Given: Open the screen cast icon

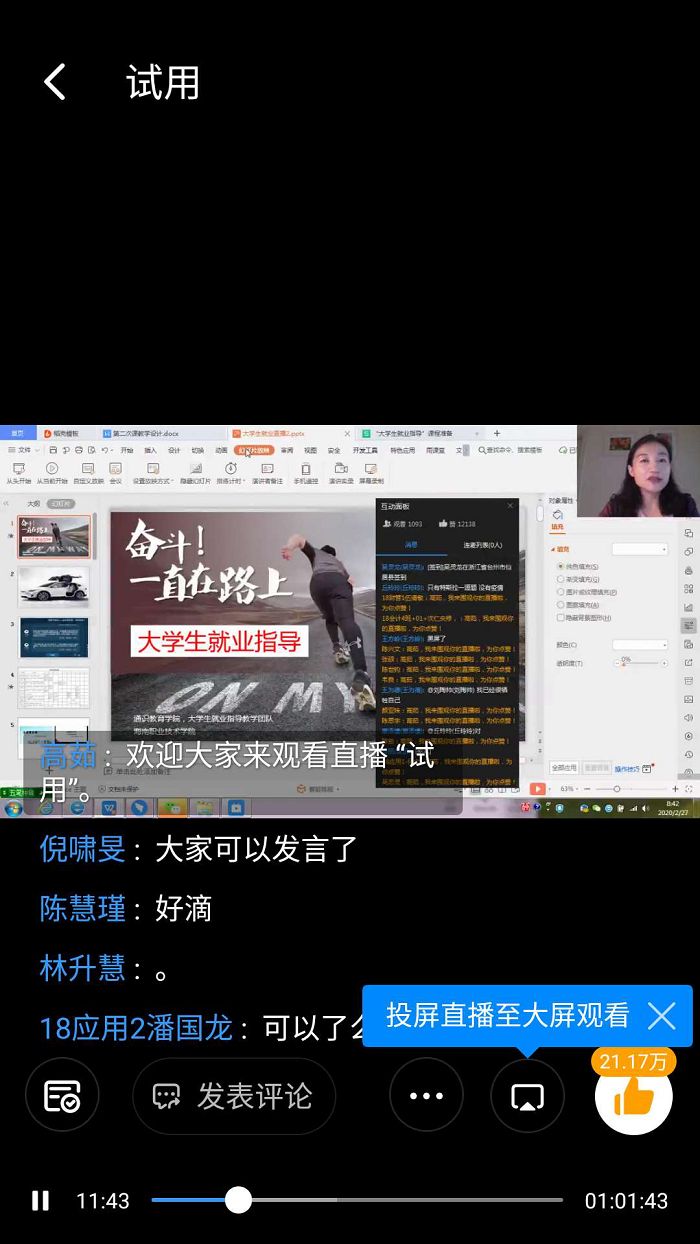Looking at the screenshot, I should click(527, 1096).
